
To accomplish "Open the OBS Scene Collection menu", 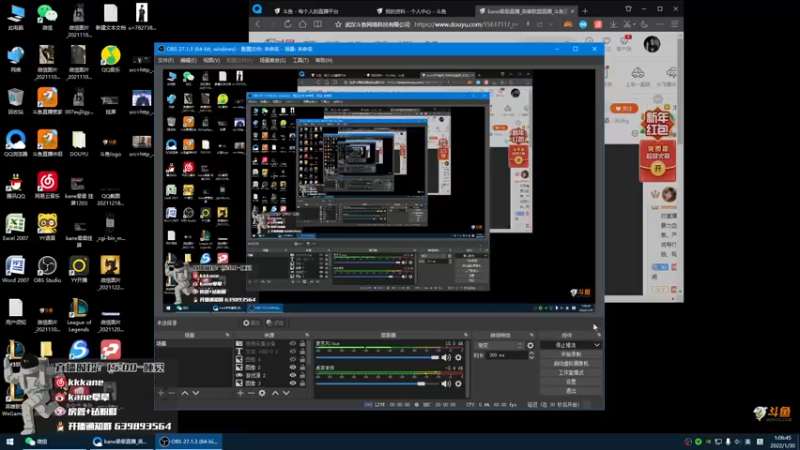I will pos(272,60).
